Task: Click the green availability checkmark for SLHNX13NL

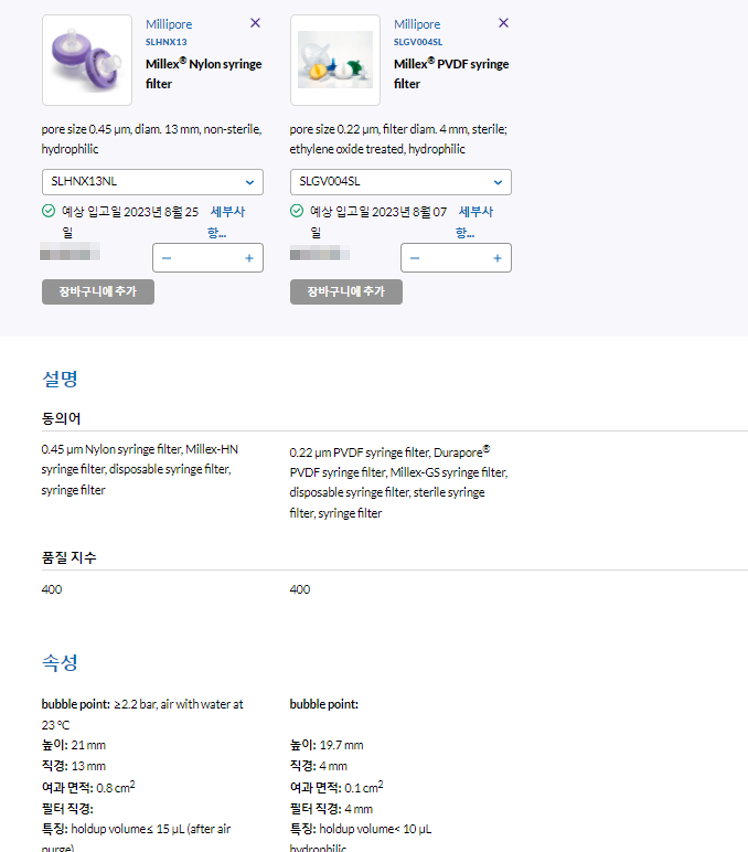Action: coord(46,209)
